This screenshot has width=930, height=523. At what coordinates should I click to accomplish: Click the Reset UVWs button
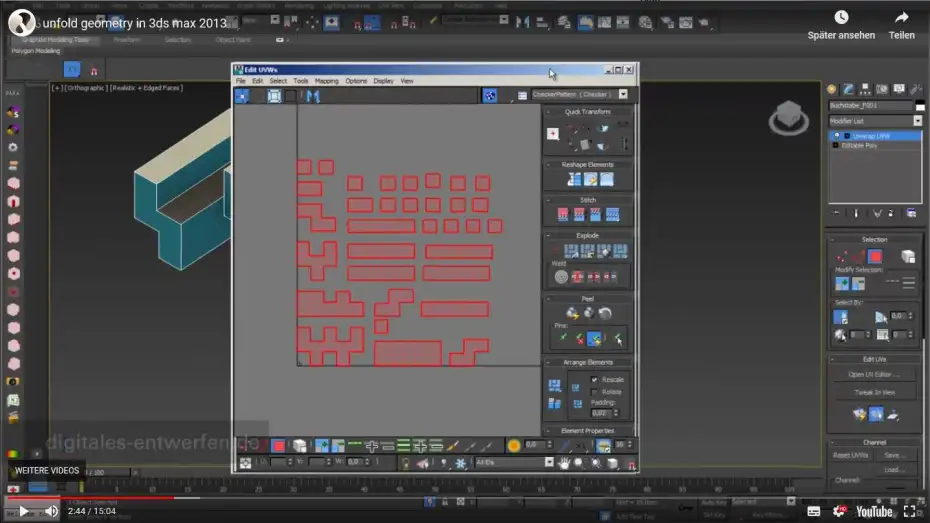click(x=850, y=455)
